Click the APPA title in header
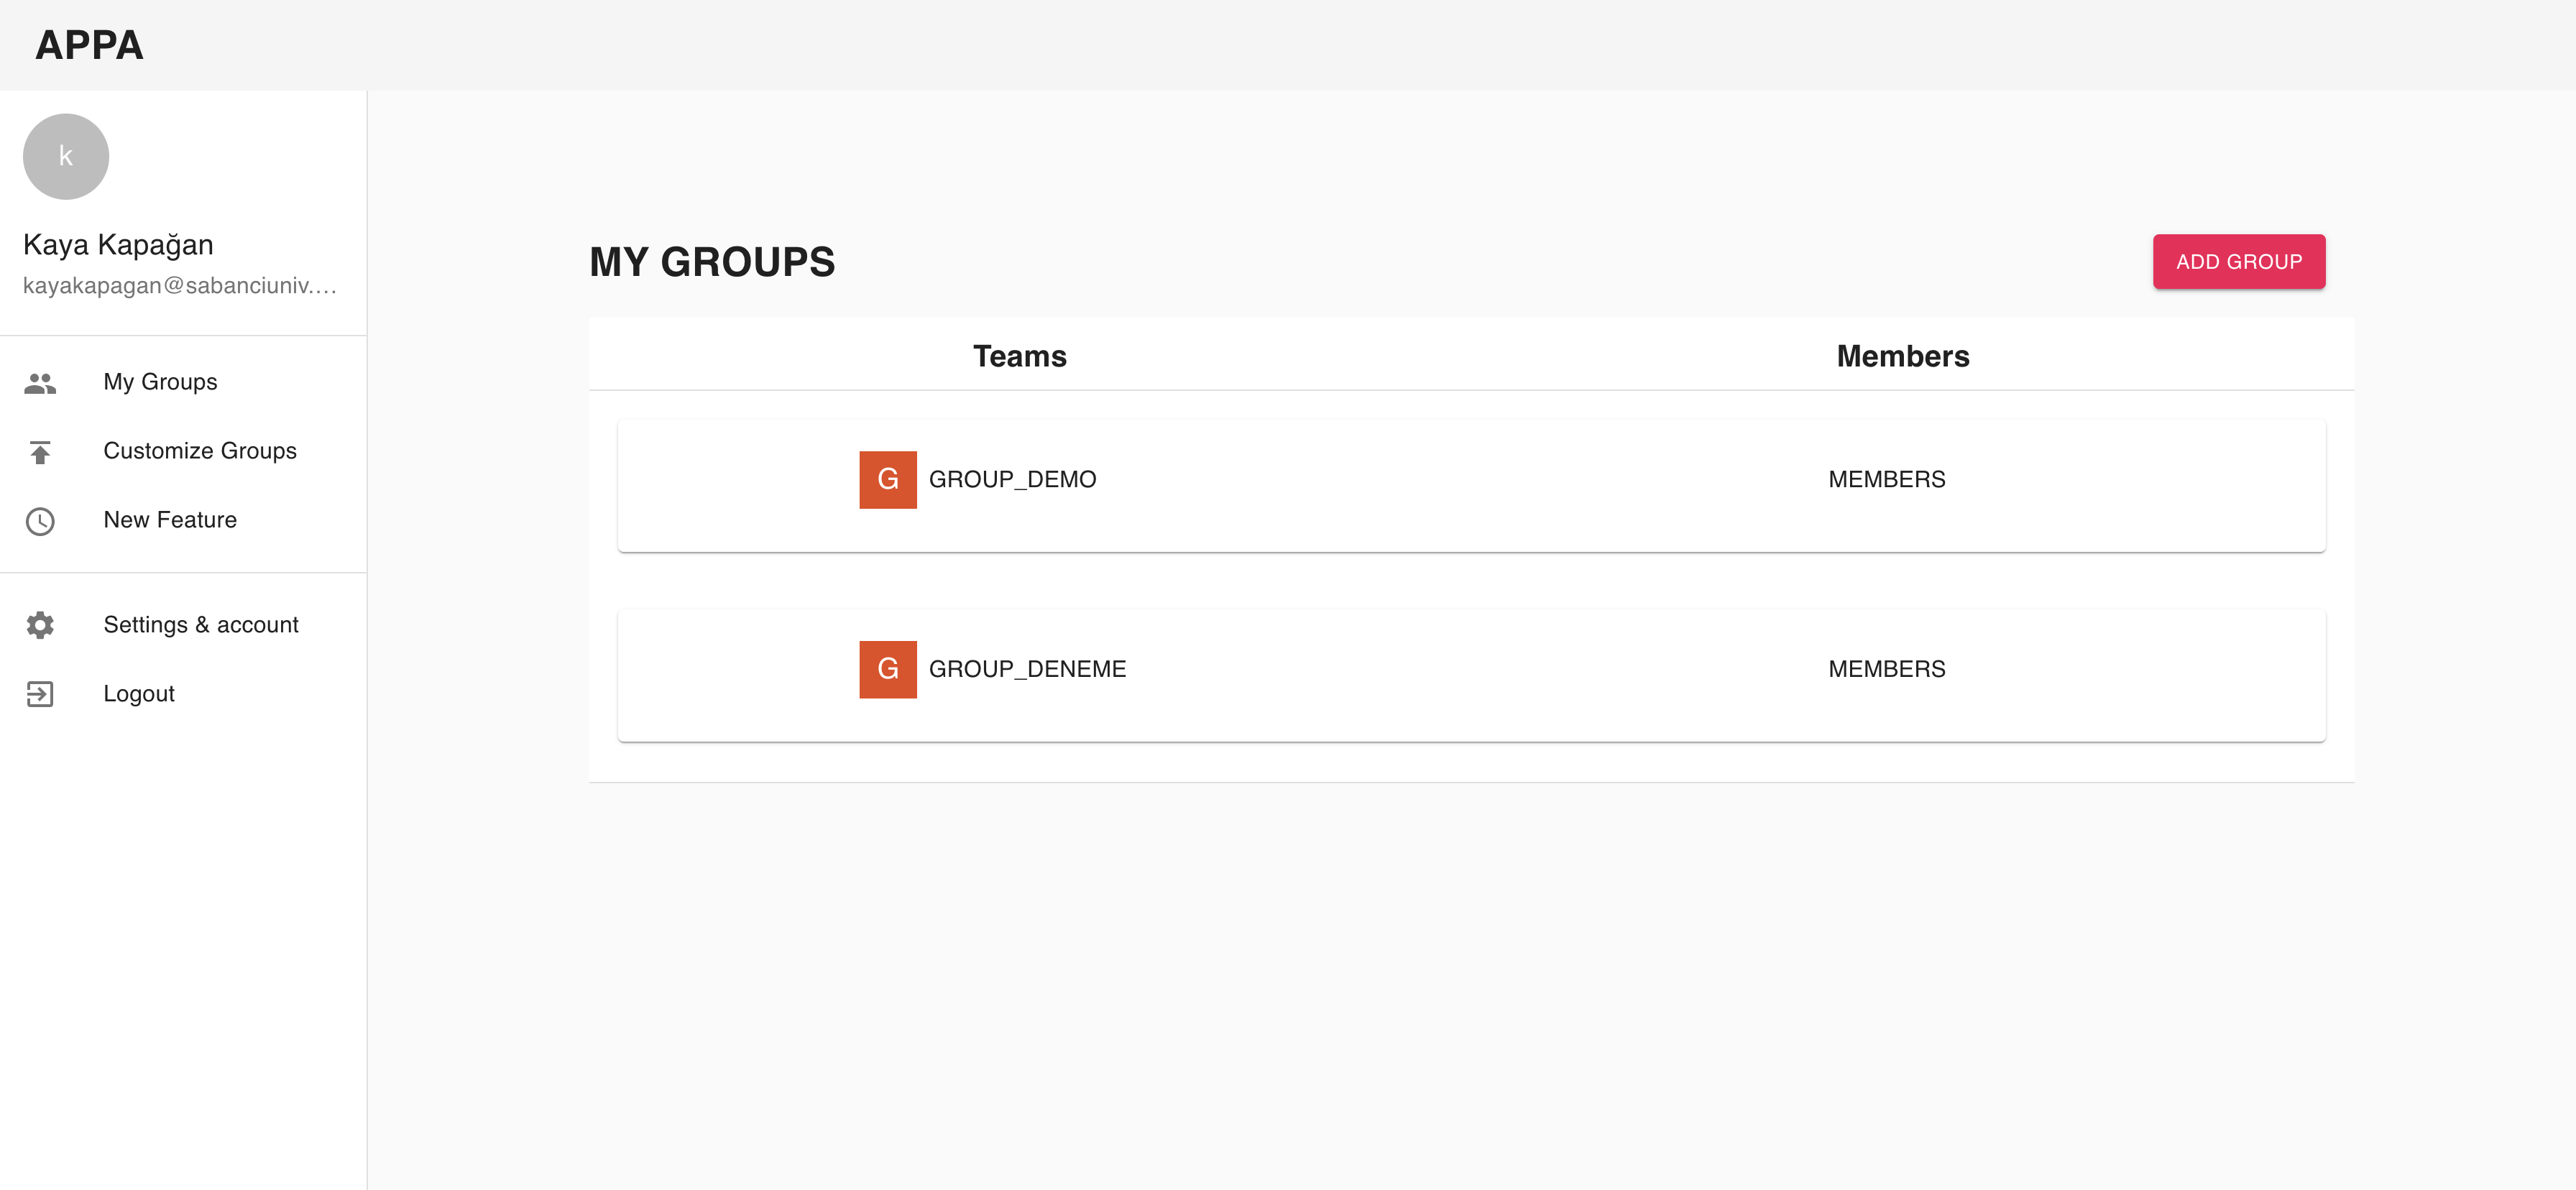 click(x=89, y=45)
